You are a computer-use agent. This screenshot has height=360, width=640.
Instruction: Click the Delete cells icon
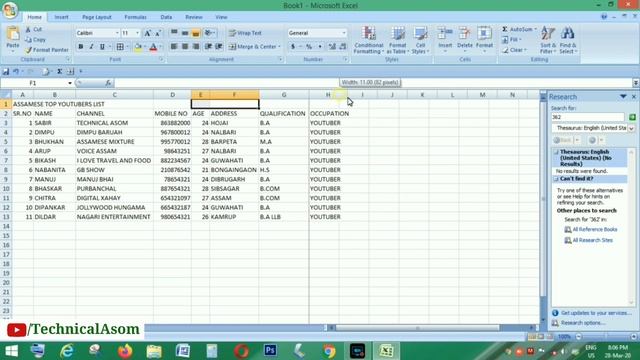464,34
